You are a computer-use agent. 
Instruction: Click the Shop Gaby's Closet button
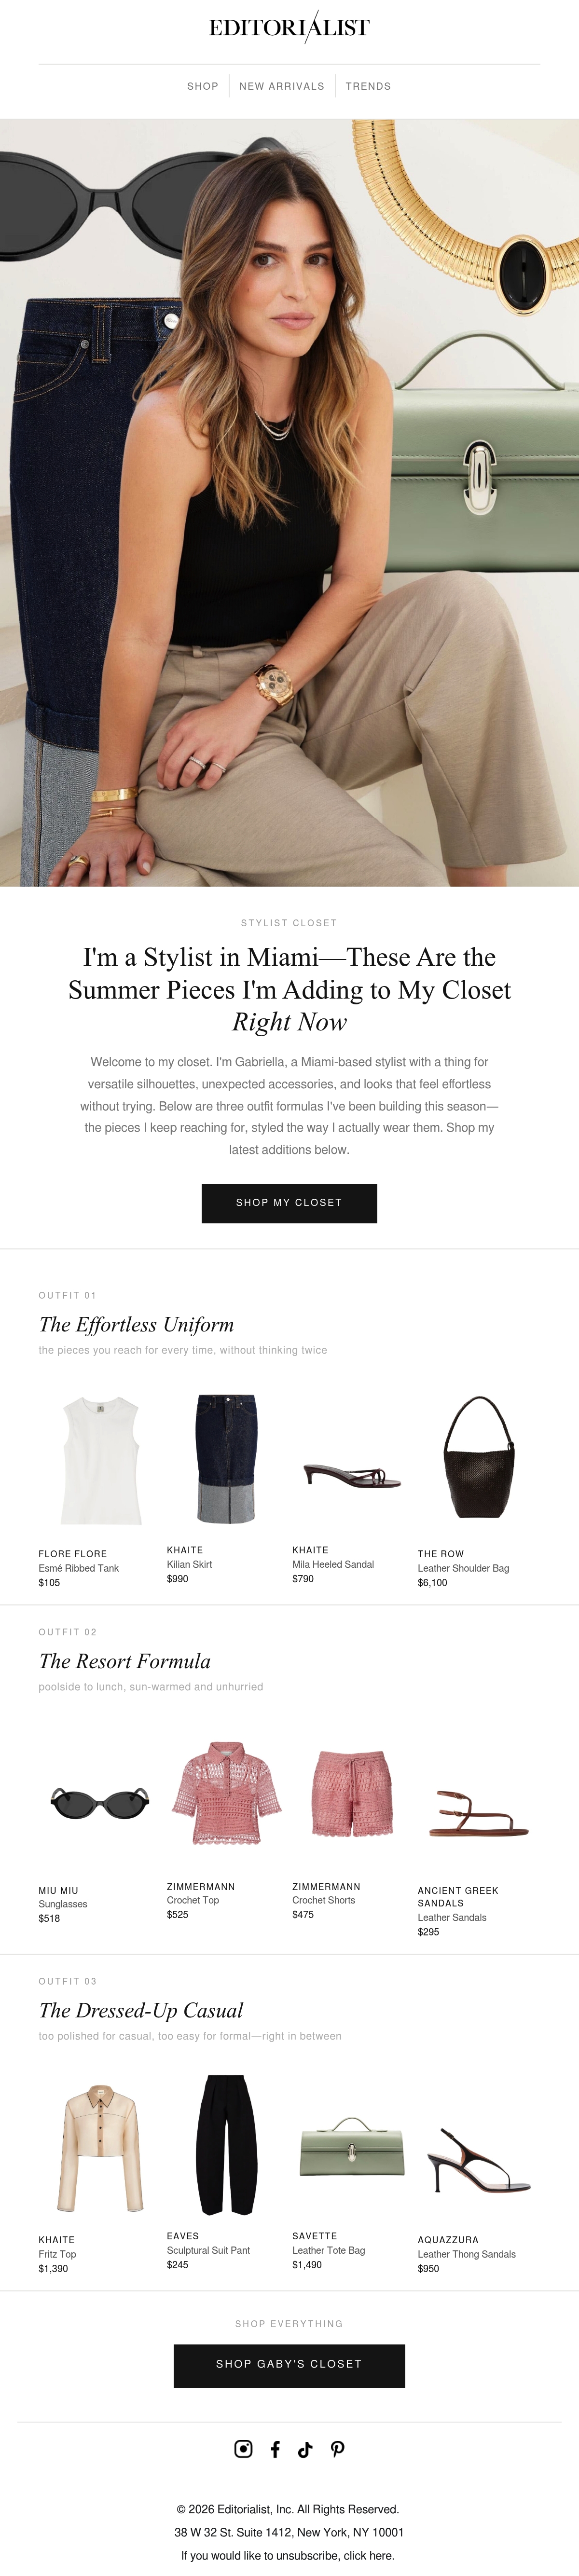point(289,2365)
